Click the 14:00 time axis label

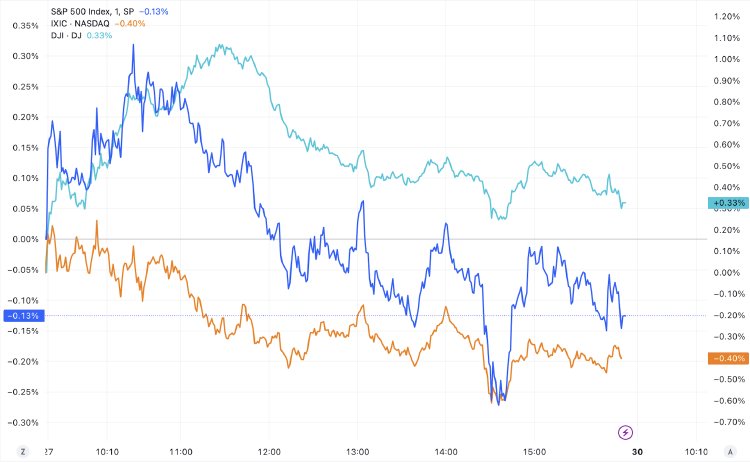point(446,452)
